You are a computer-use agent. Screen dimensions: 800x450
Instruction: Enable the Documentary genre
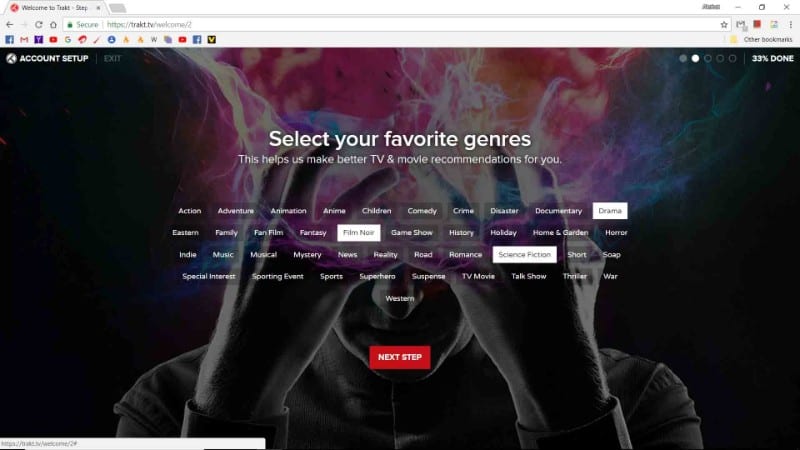(x=558, y=211)
